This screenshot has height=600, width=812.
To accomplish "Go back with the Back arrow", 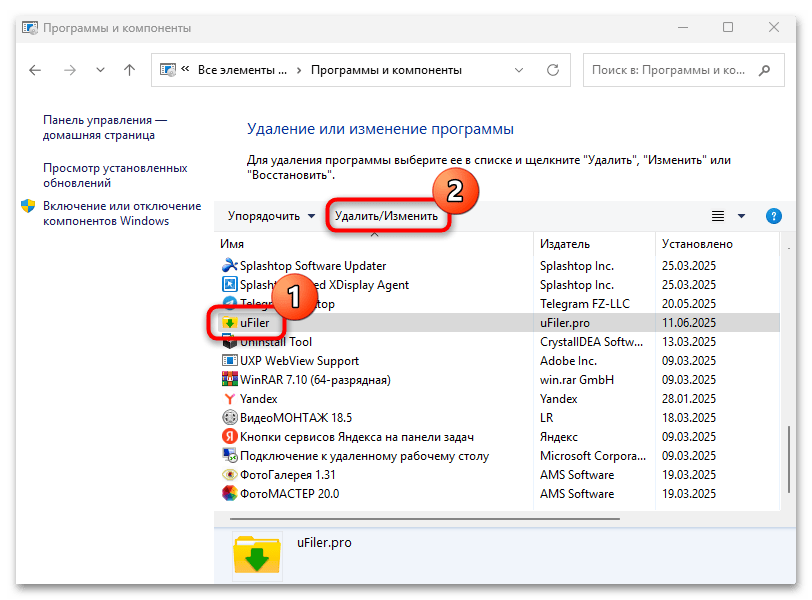I will (x=35, y=70).
